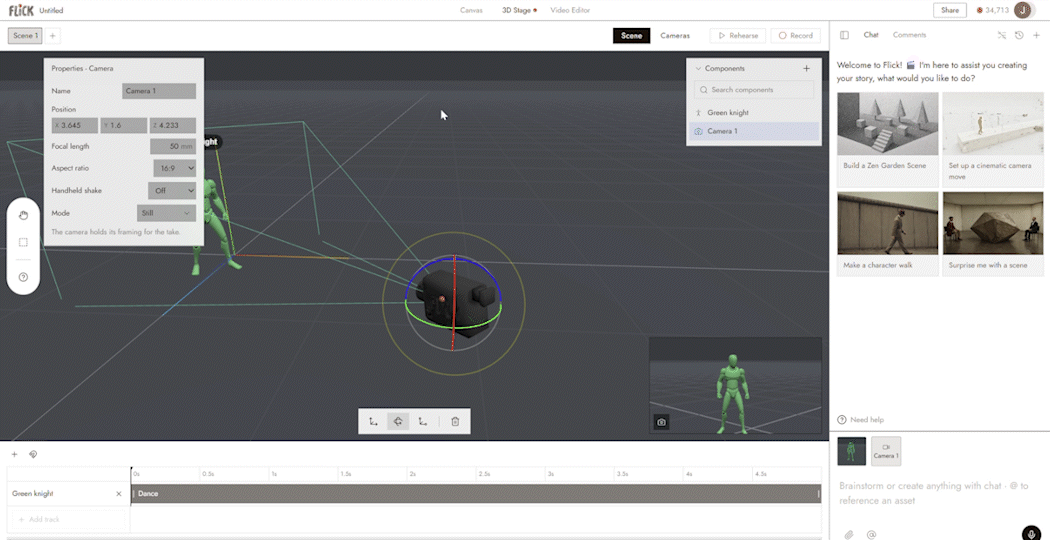
Task: Switch to Scene view mode
Action: point(631,36)
